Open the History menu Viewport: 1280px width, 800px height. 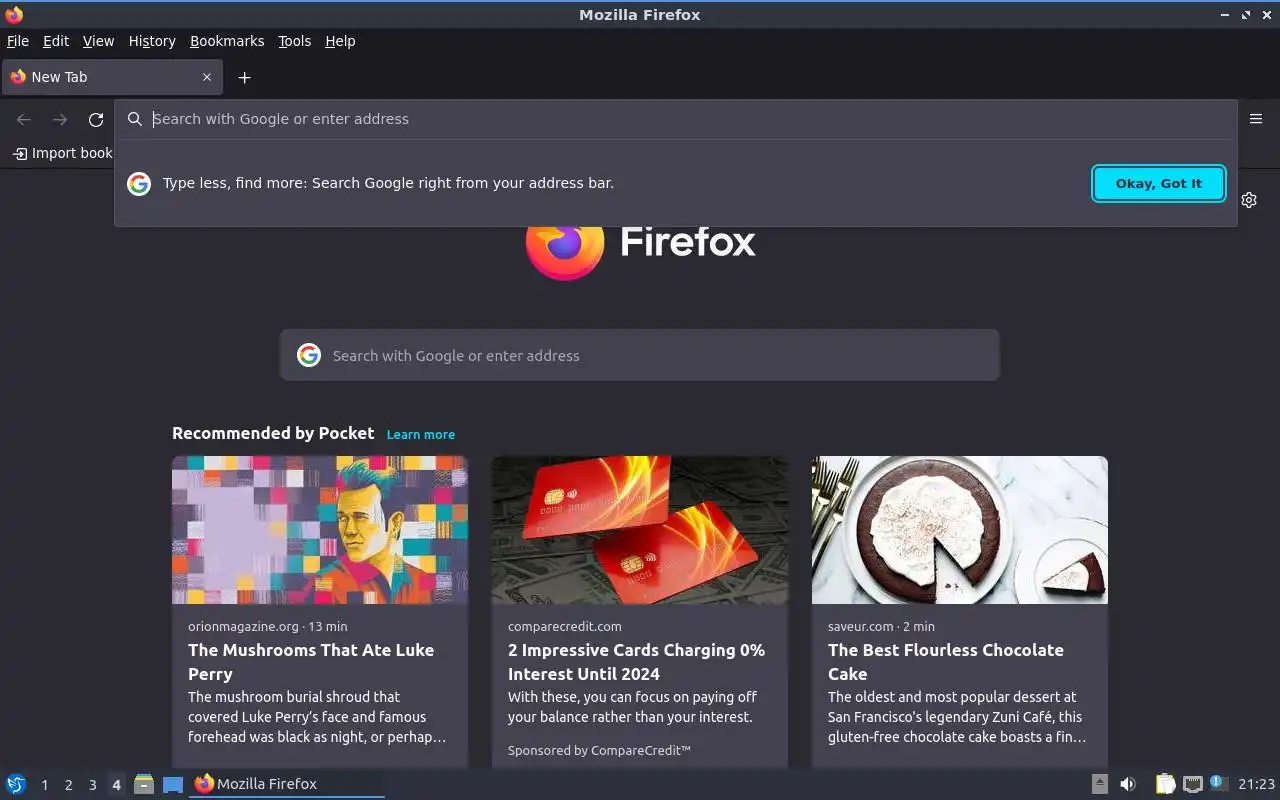[152, 41]
